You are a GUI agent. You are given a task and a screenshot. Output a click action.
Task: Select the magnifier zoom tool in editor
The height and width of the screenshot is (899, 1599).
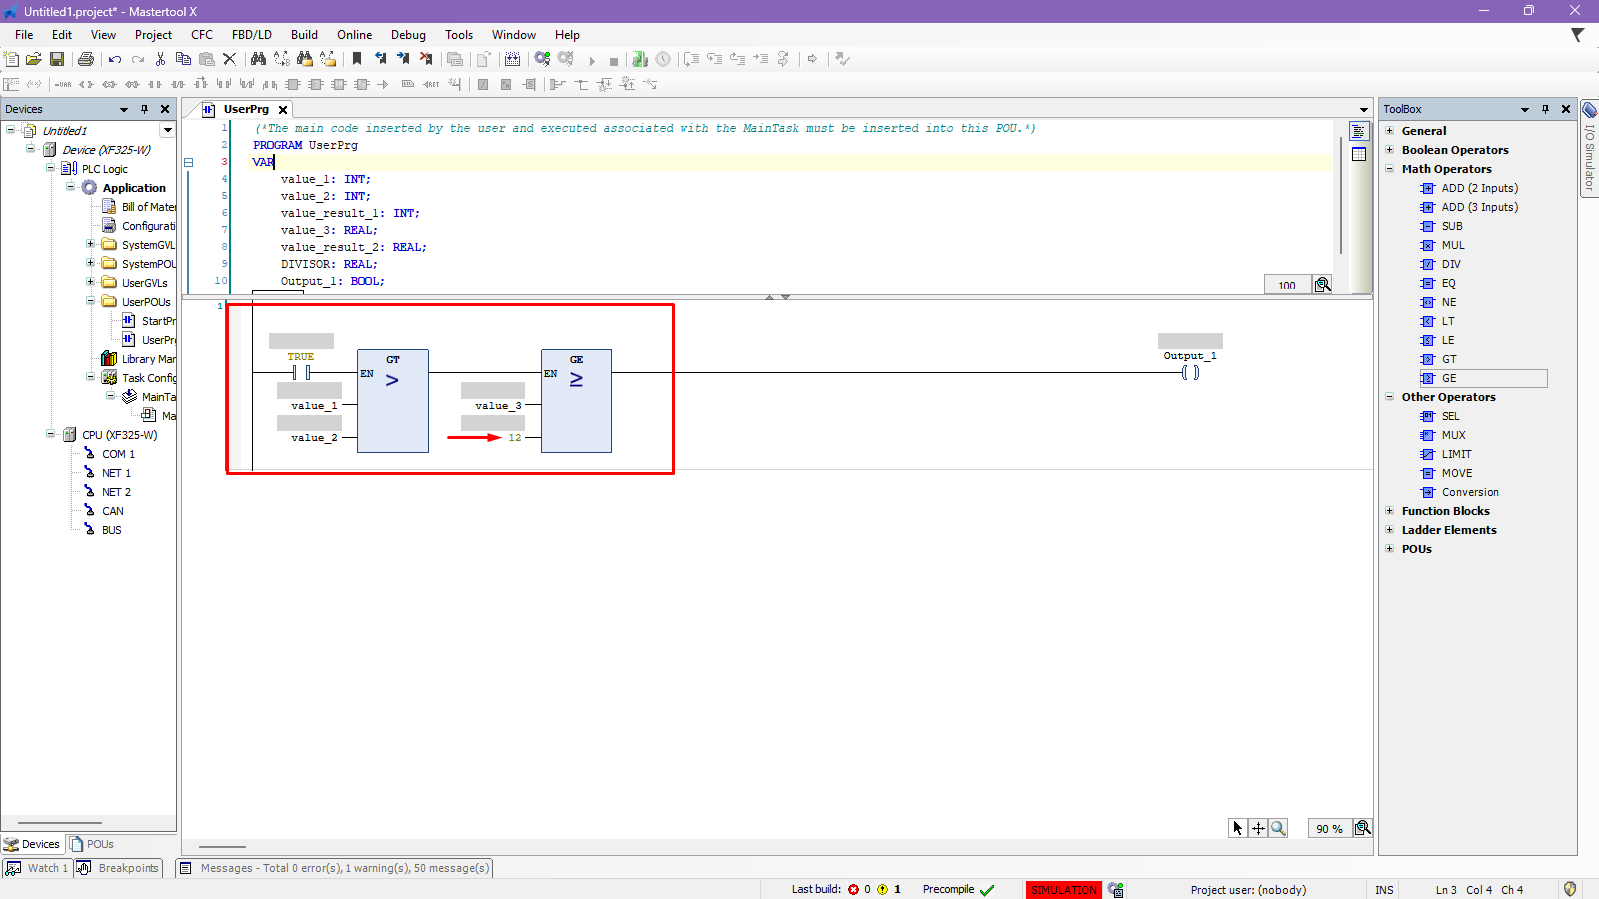[1278, 828]
